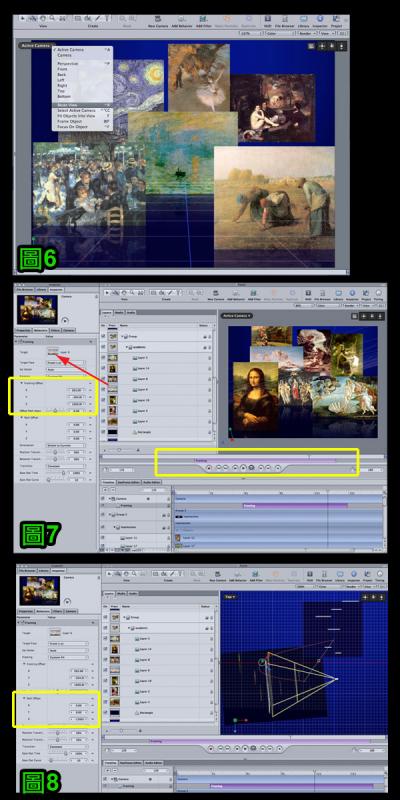Toggle the Camera row checkbox in Figure 7 timeline
Screen dimensions: 400x800
coord(104,498)
